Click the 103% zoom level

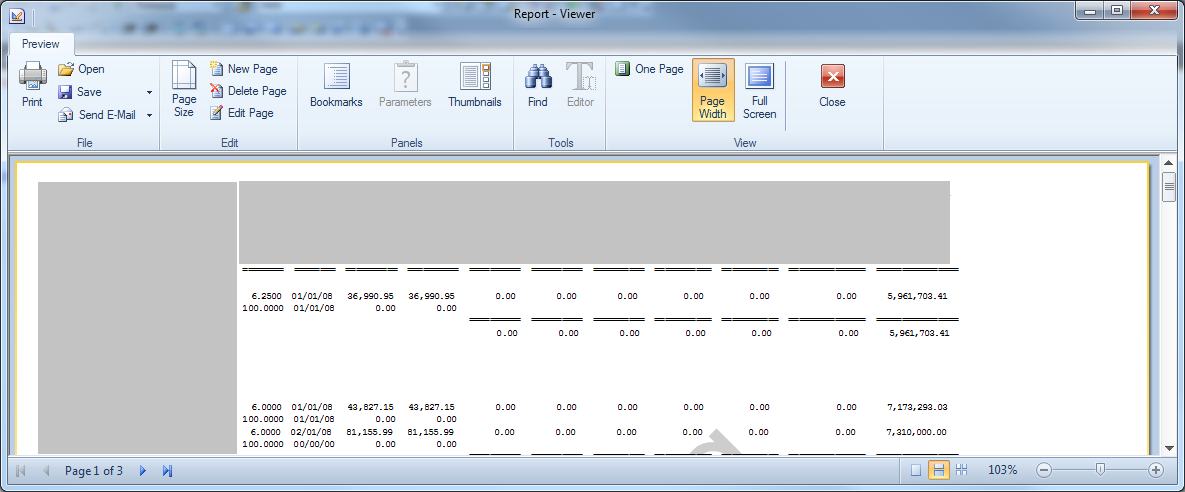click(x=1002, y=470)
